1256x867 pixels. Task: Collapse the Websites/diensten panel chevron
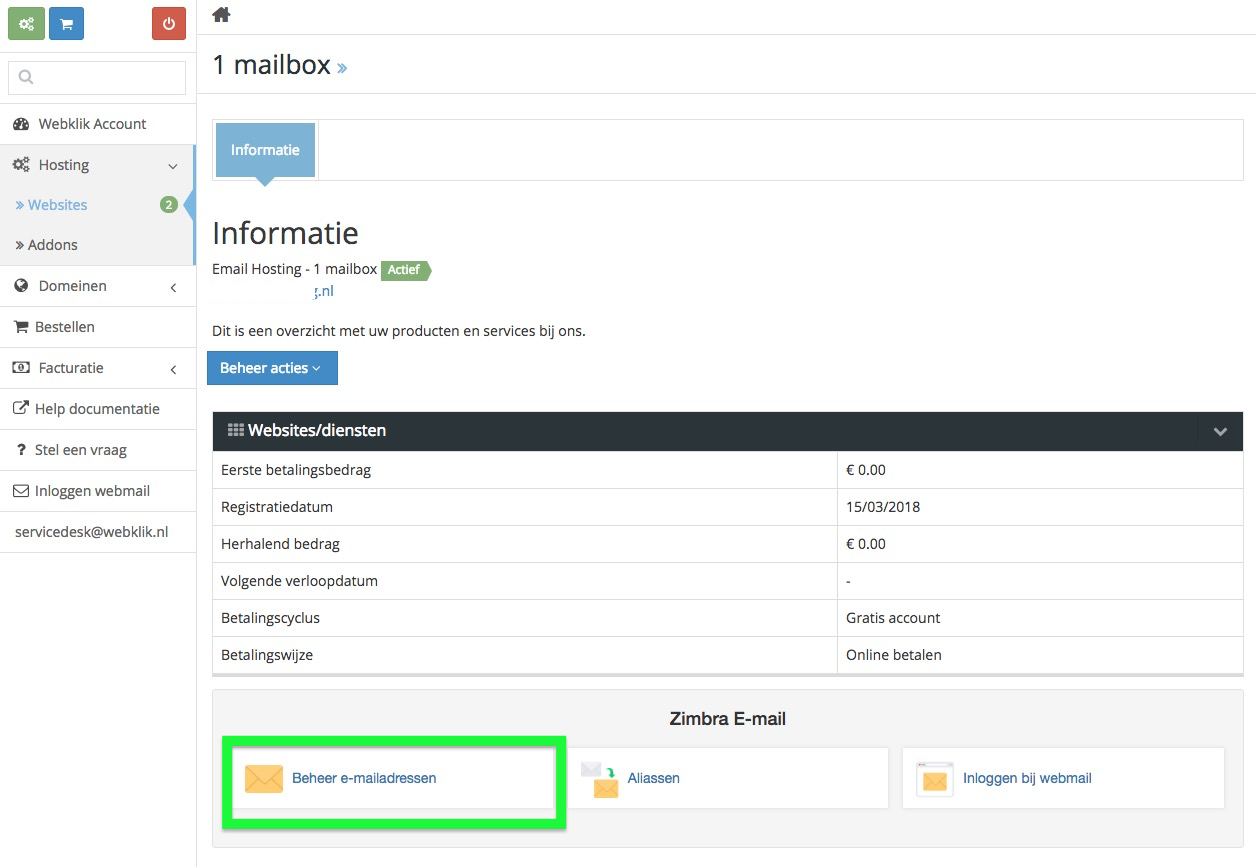(1220, 431)
